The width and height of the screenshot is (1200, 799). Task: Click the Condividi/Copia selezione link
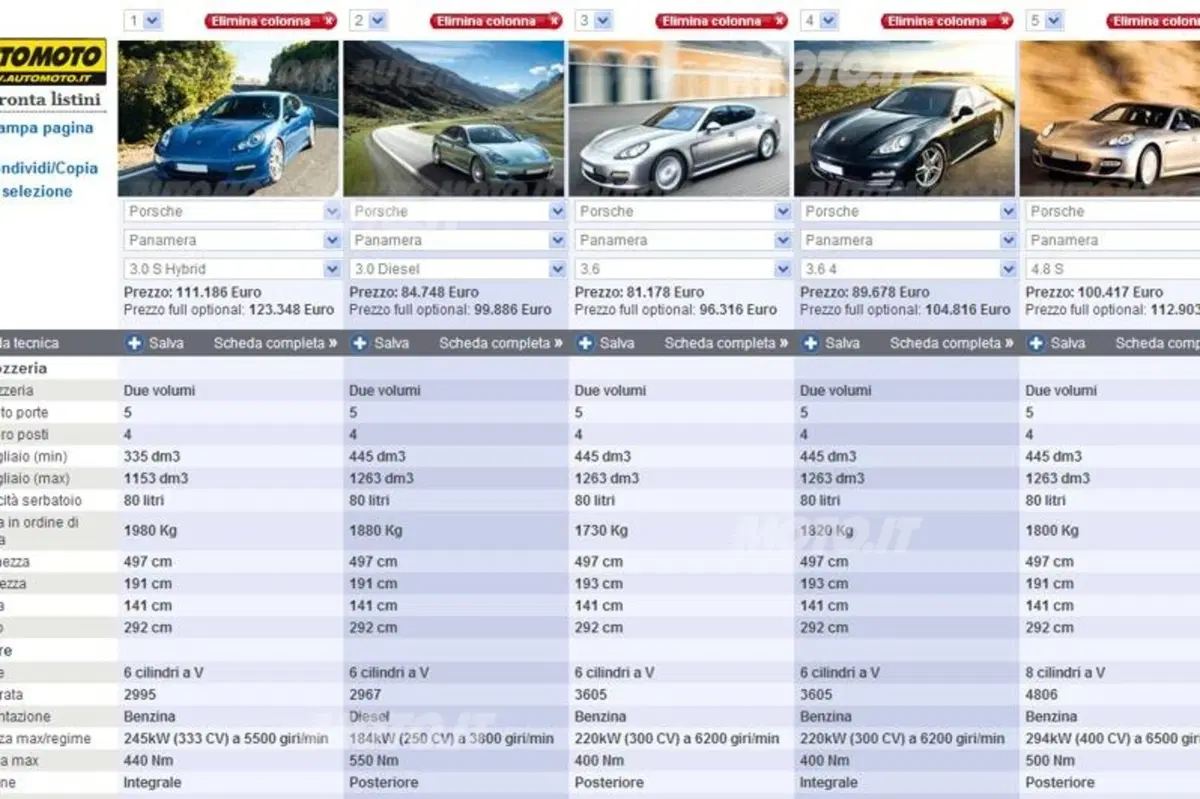[49, 179]
